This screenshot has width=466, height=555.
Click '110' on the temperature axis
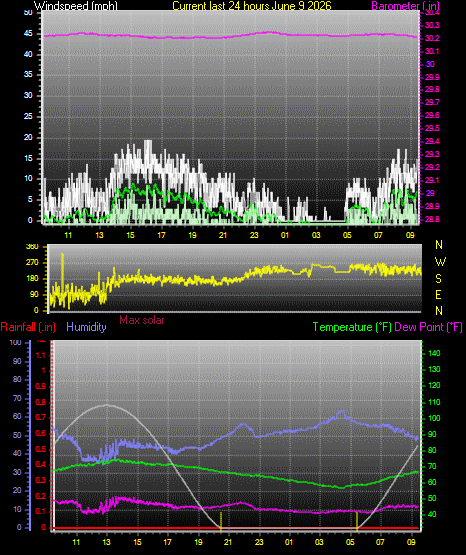pos(434,402)
